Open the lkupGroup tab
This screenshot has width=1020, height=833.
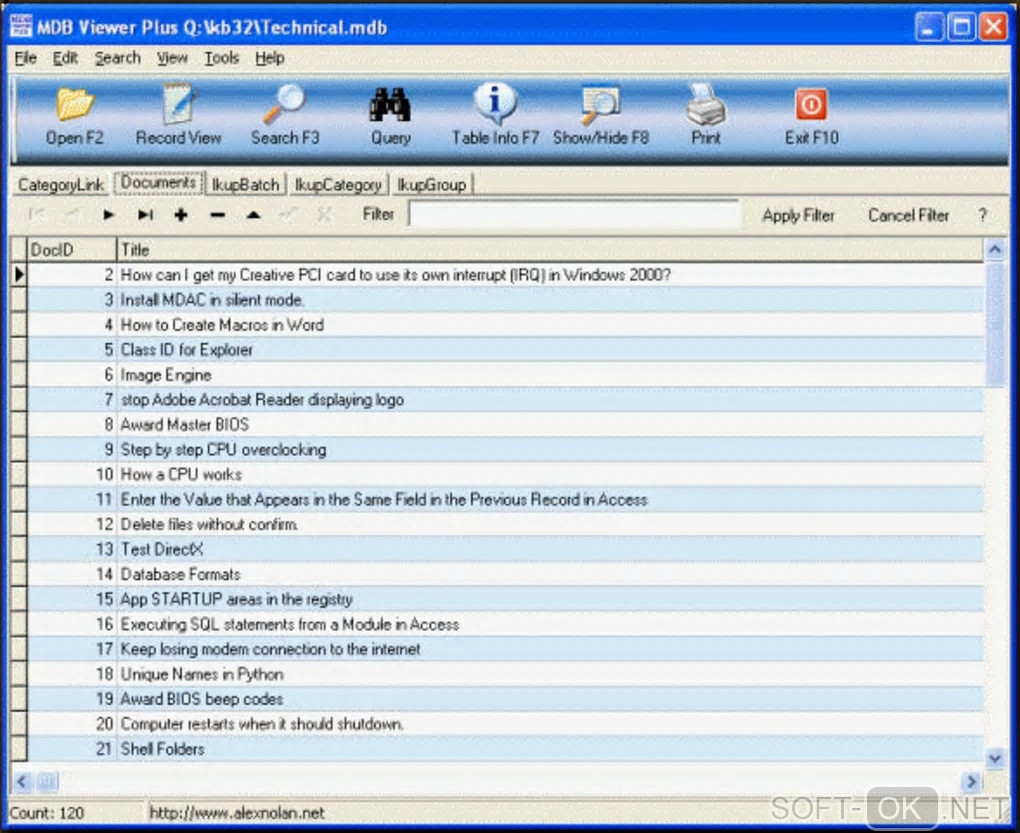point(431,185)
